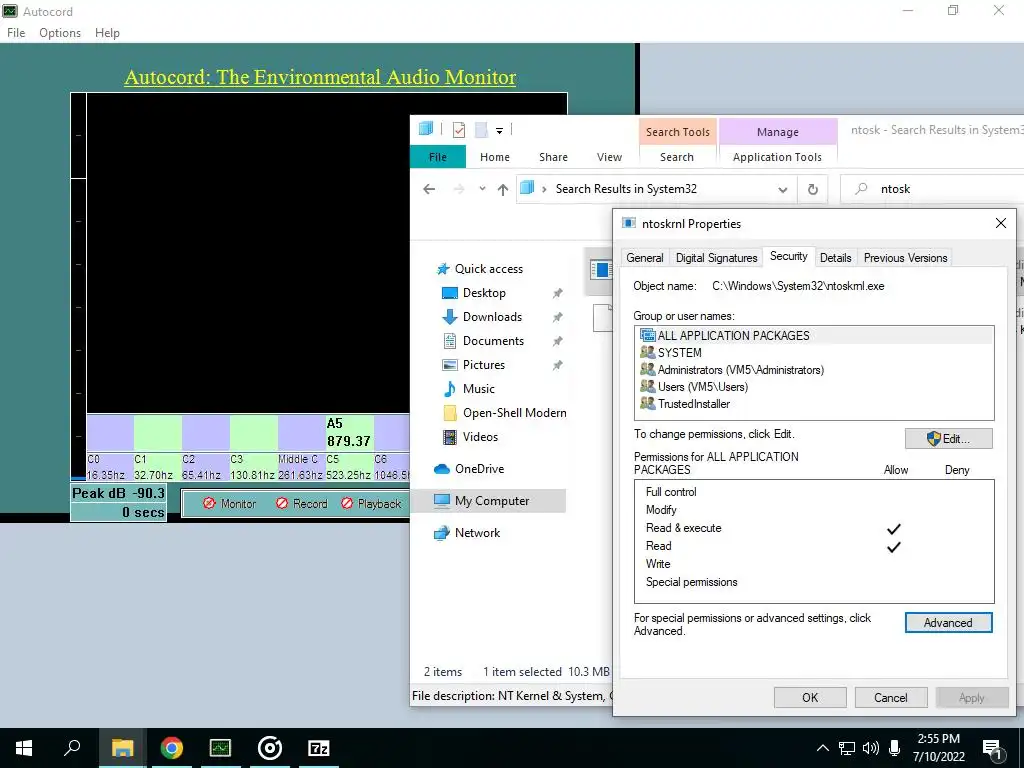This screenshot has width=1024, height=768.
Task: Refresh the search results
Action: [x=812, y=189]
